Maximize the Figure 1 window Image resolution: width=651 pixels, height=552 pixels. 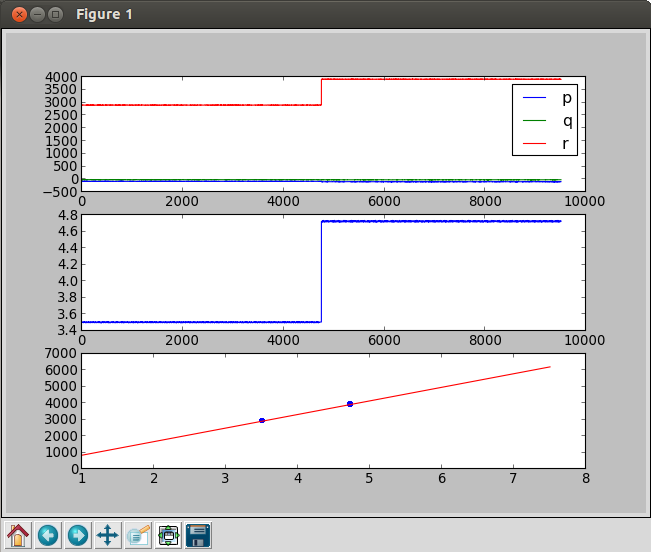(x=55, y=15)
